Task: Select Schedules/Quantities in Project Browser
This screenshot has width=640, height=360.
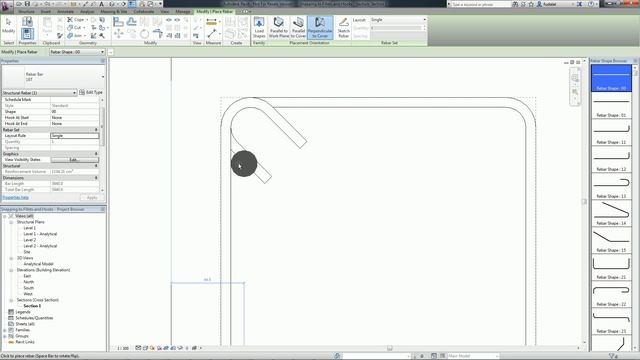Action: (34, 318)
